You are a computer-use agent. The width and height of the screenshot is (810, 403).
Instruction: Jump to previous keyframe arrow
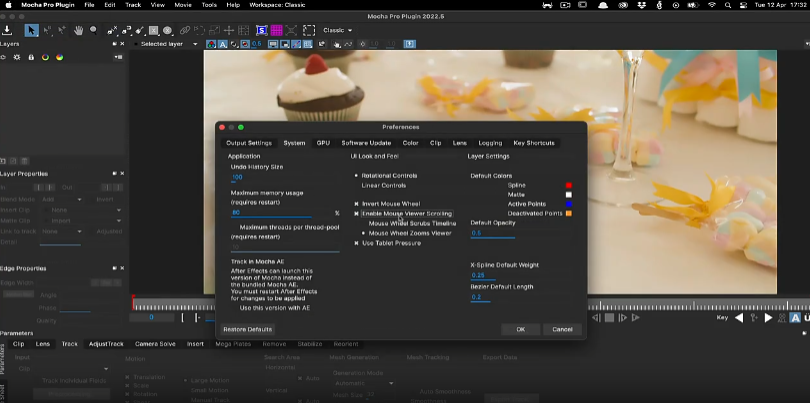[x=739, y=318]
